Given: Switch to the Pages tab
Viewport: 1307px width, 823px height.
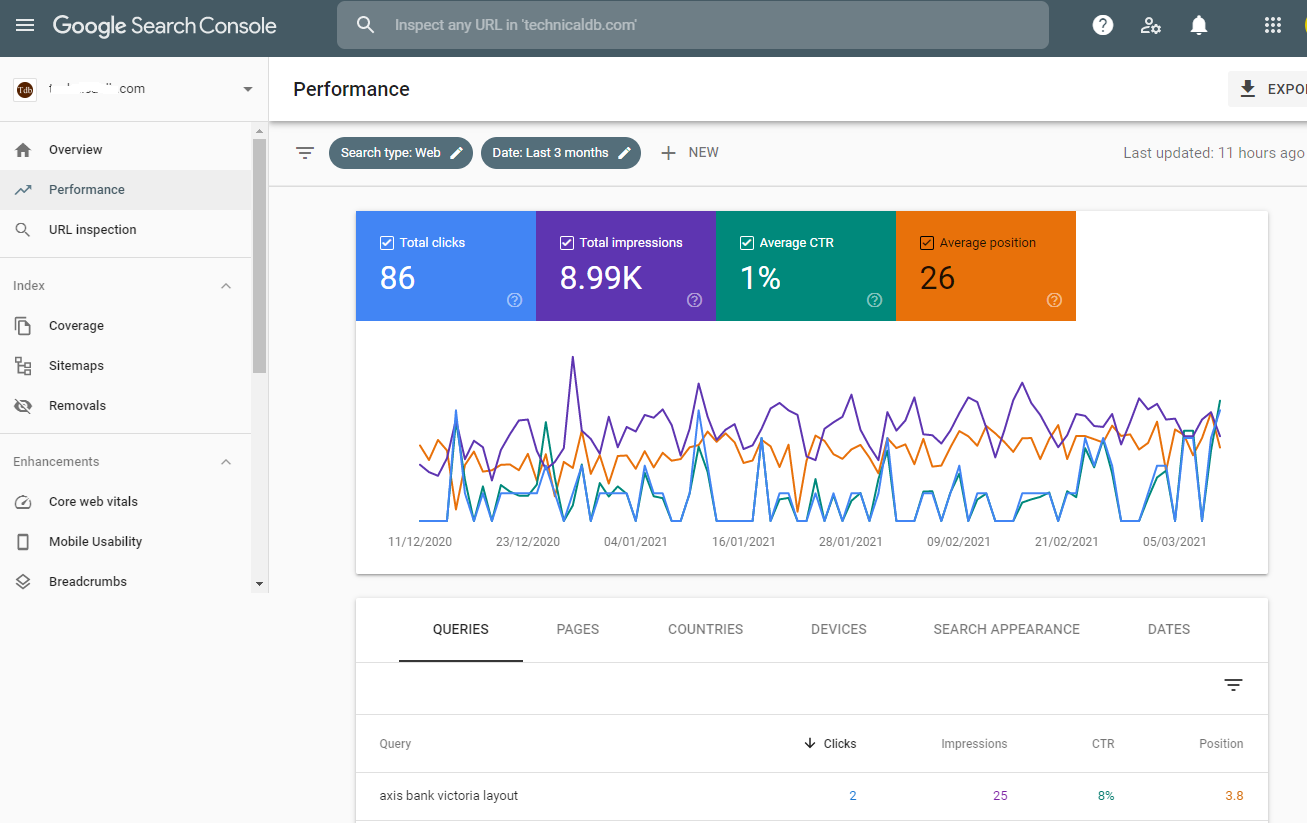Looking at the screenshot, I should click(x=578, y=629).
